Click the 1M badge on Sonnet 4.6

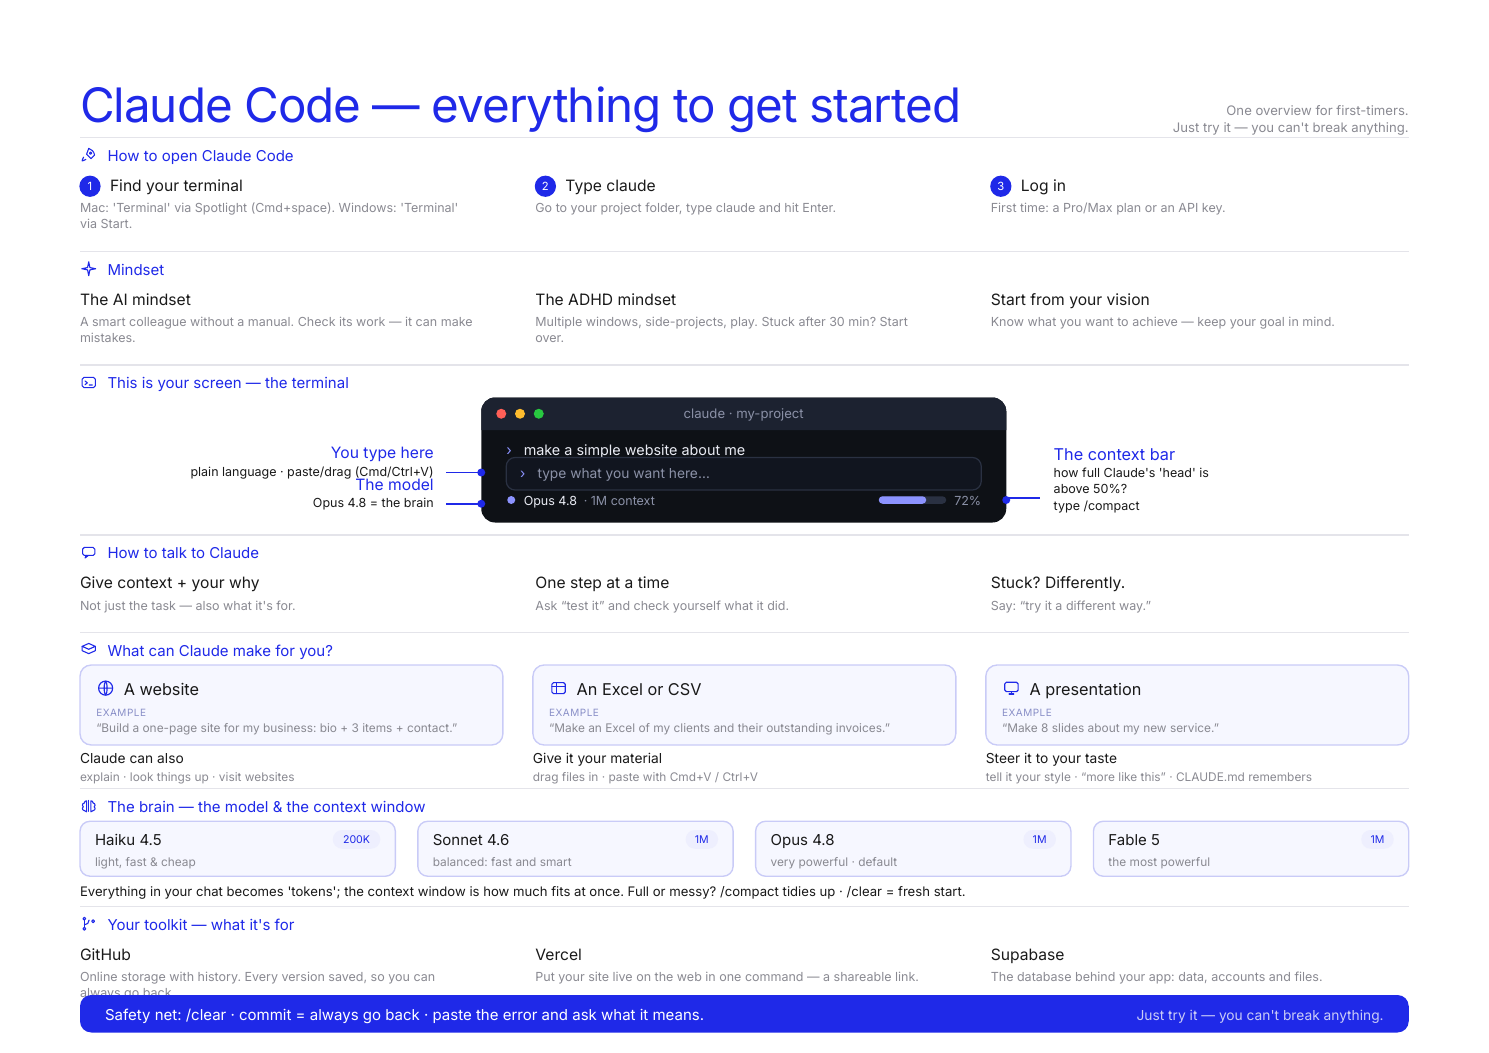pyautogui.click(x=702, y=840)
